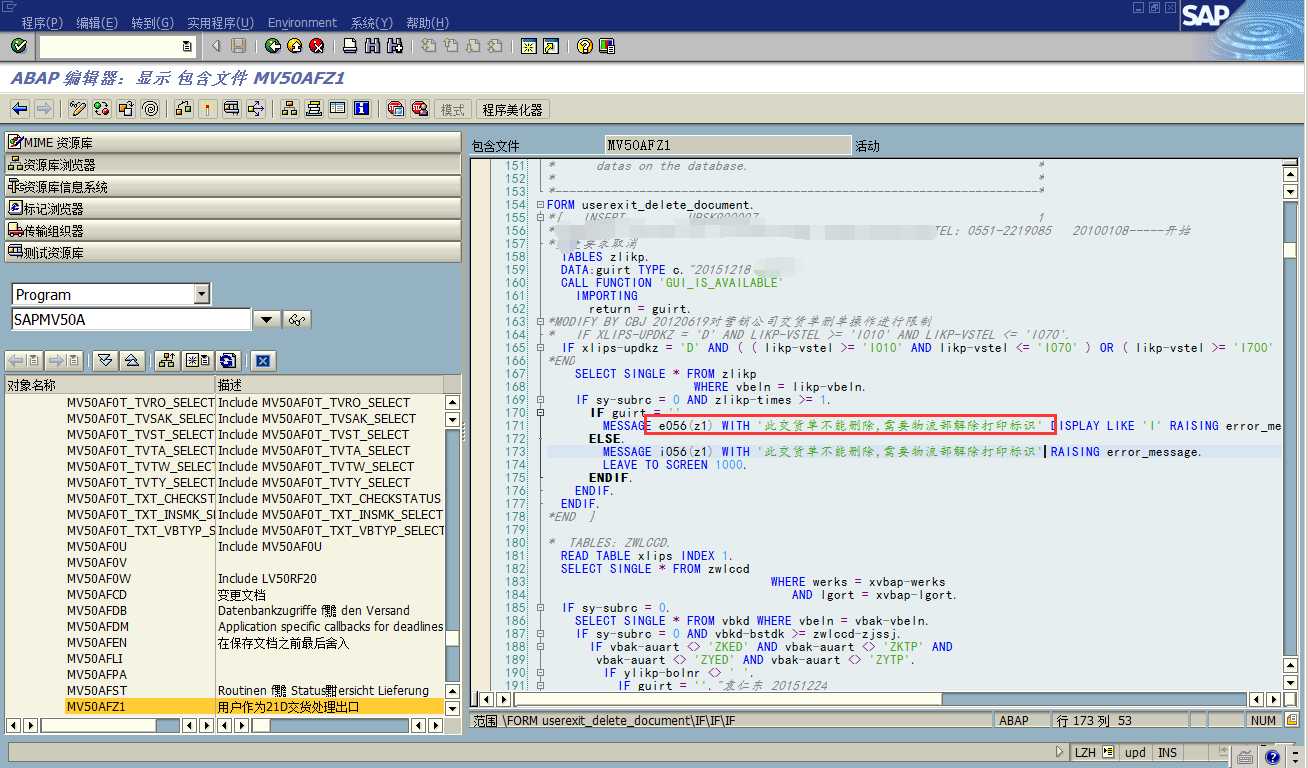The width and height of the screenshot is (1308, 768).
Task: Click the Fullscreen on/off icon
Action: [338, 109]
